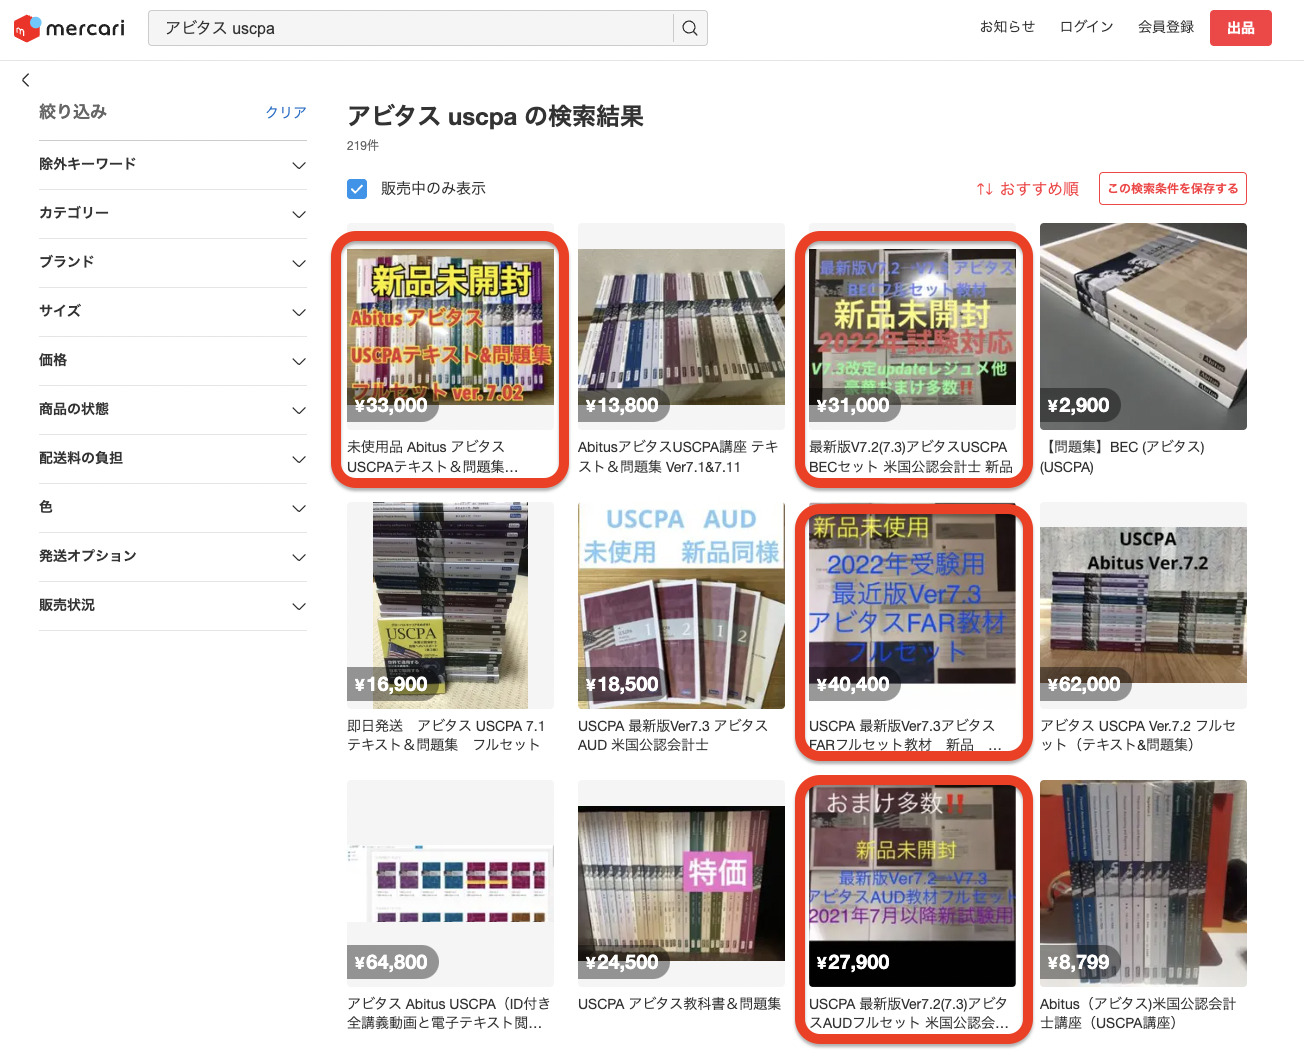Click the クリア link to clear filters
Image resolution: width=1304 pixels, height=1056 pixels.
tap(285, 112)
